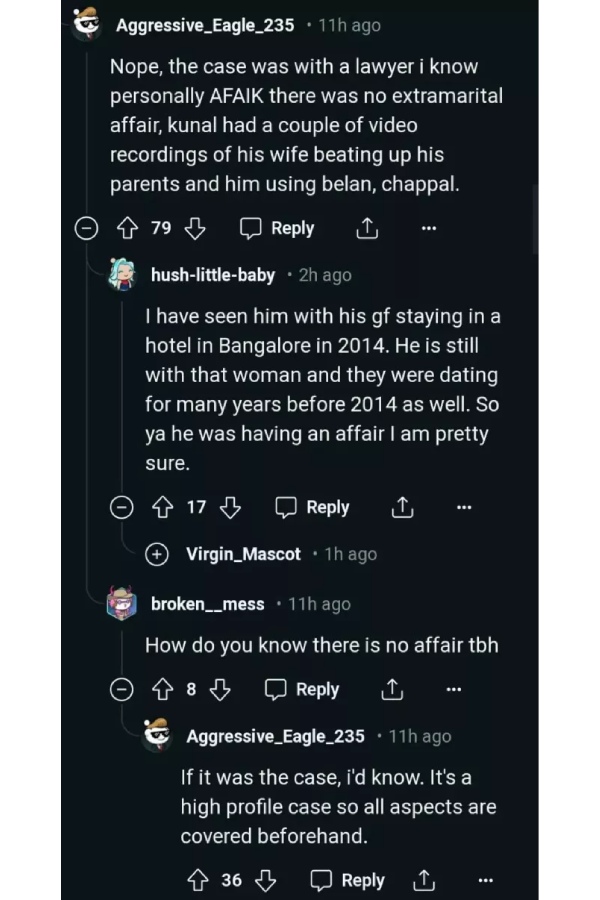Downvote hush-little-baby's 17-point comment
The width and height of the screenshot is (600, 900).
click(230, 507)
